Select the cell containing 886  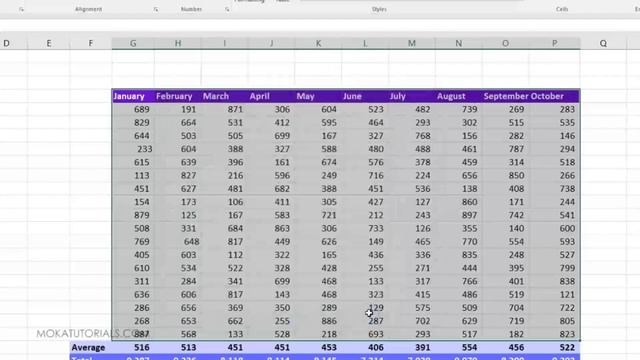318,321
